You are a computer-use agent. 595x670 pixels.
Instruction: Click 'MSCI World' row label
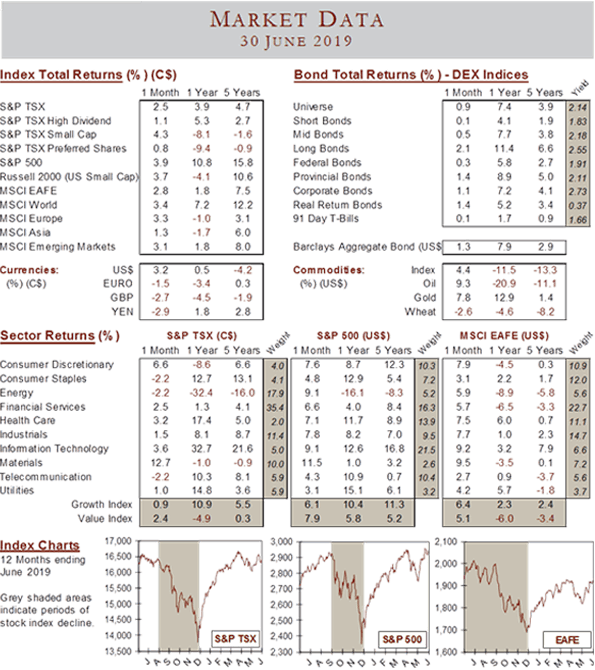(29, 205)
